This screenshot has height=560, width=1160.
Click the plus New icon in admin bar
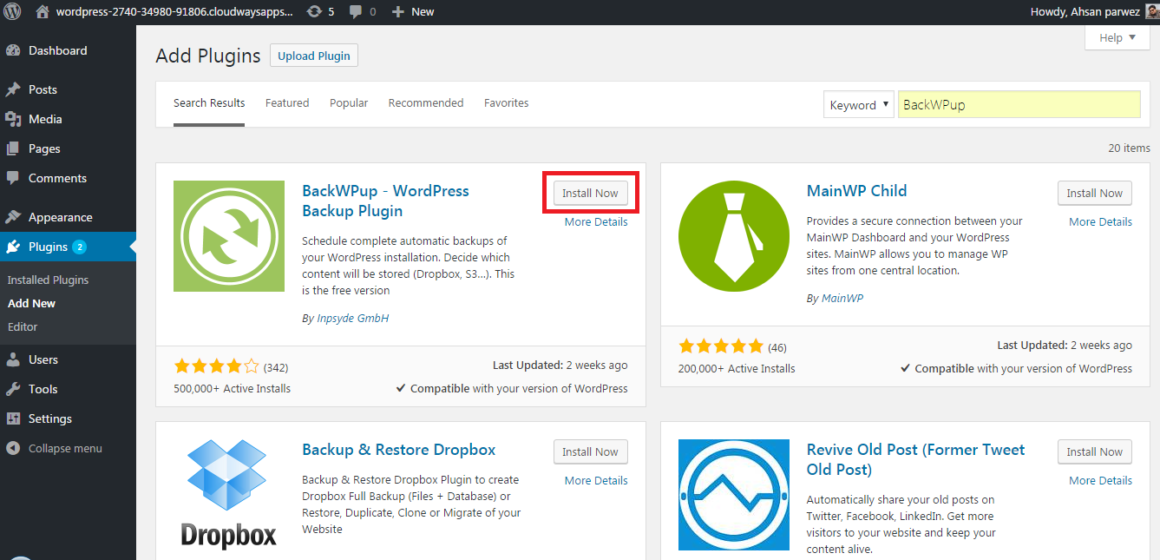397,12
